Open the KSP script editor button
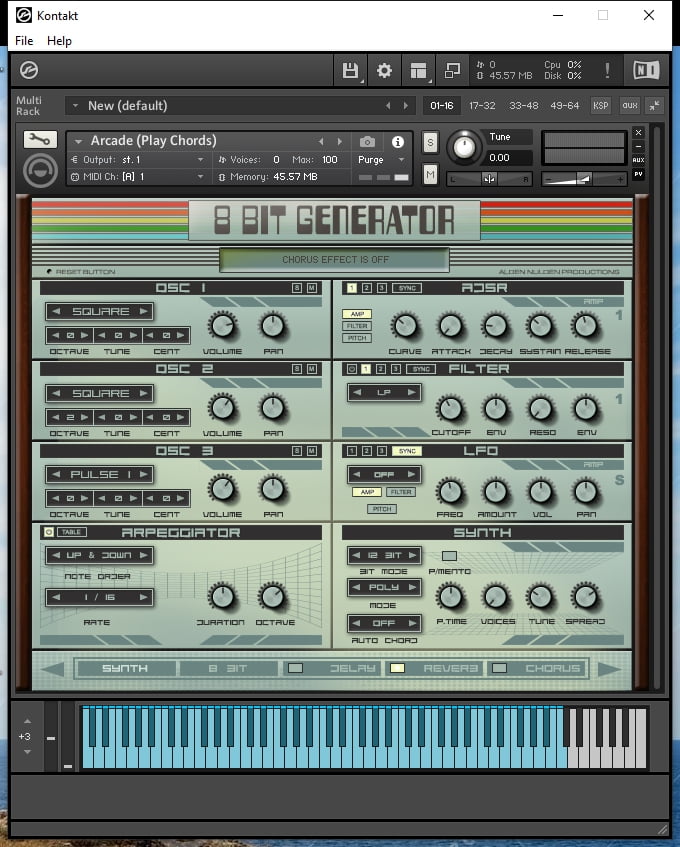The width and height of the screenshot is (680, 847). [x=601, y=106]
